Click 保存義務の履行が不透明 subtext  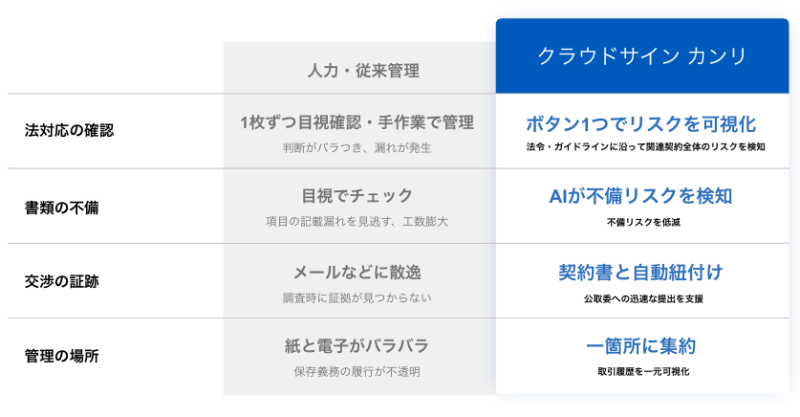click(x=357, y=372)
